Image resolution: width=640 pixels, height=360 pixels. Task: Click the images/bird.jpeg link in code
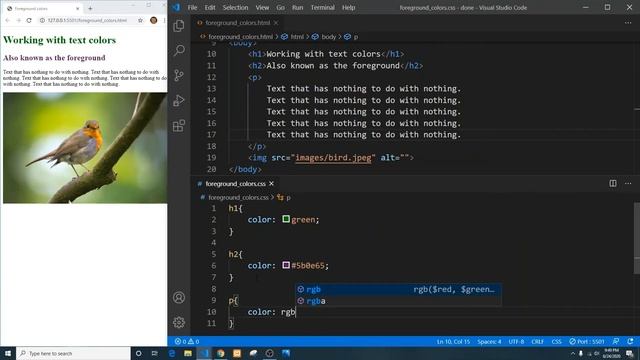coord(333,158)
